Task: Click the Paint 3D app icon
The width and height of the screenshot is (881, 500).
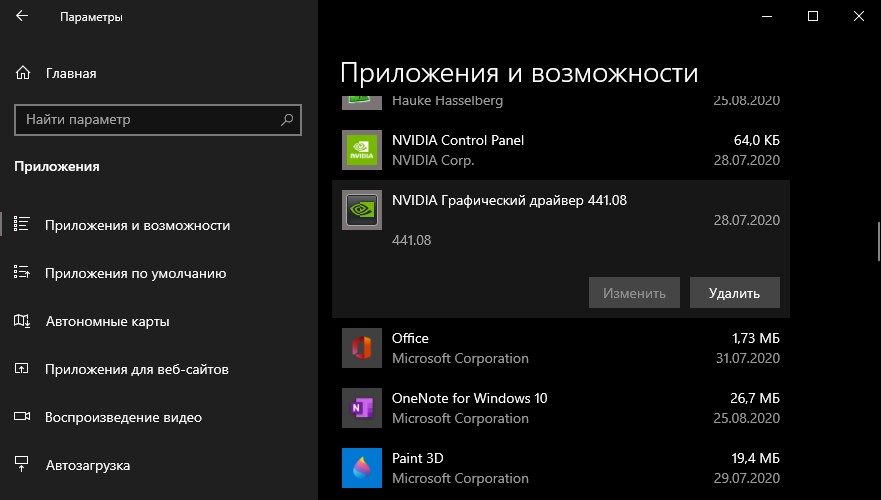Action: click(362, 467)
